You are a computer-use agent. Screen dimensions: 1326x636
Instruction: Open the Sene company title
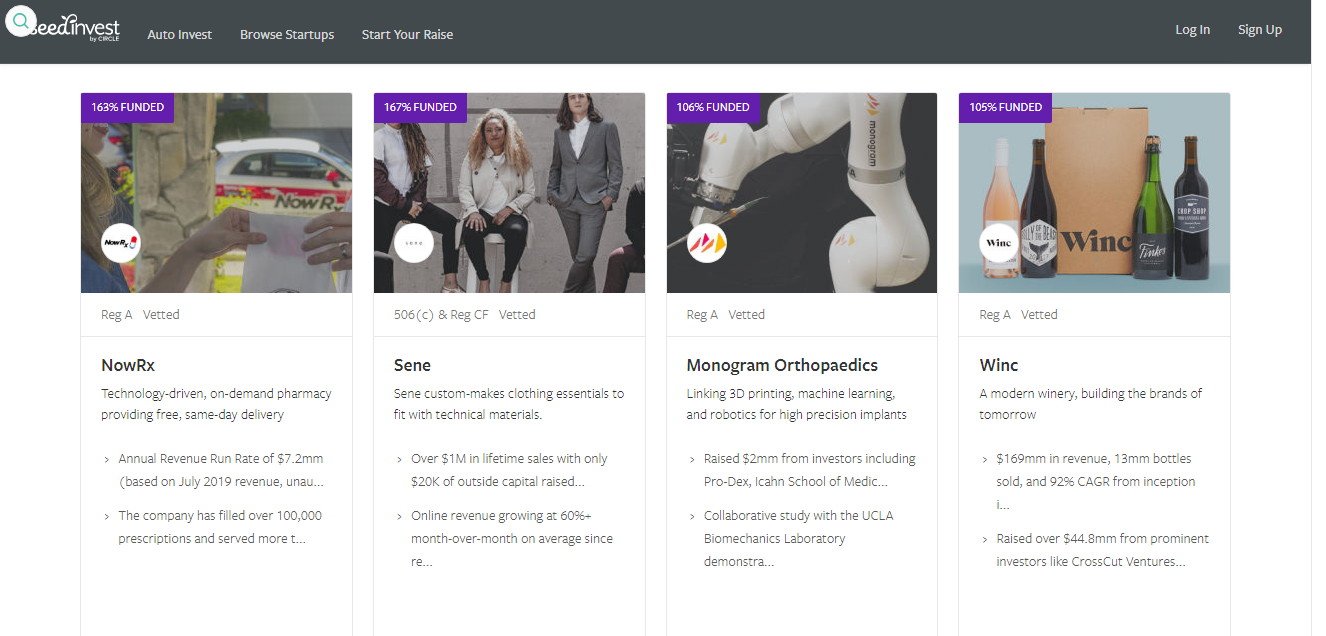tap(412, 365)
